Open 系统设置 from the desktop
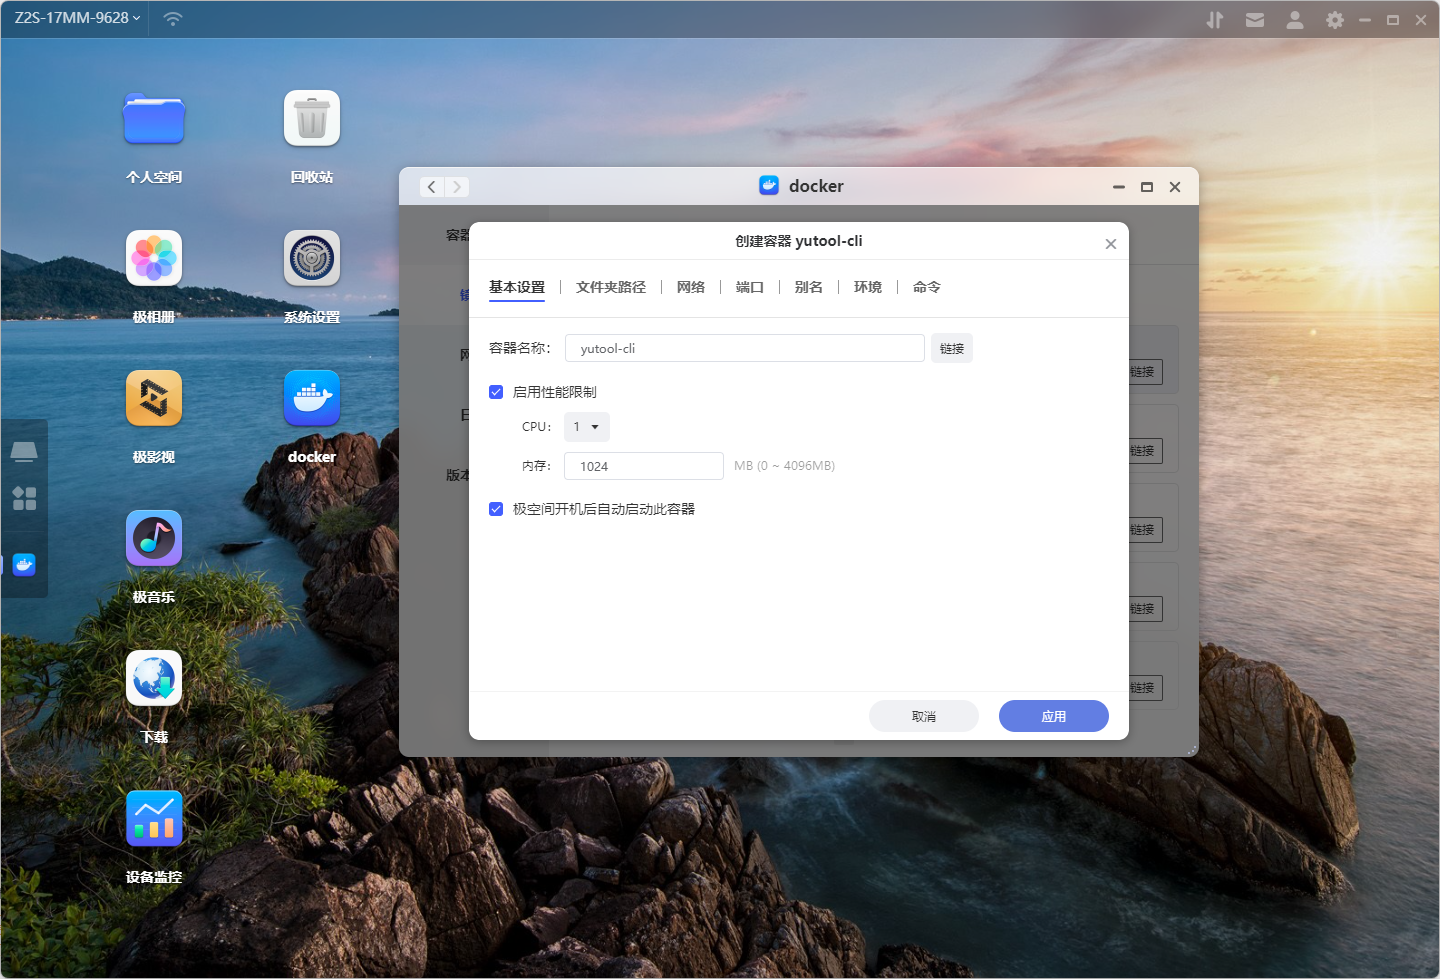This screenshot has height=979, width=1440. click(312, 259)
